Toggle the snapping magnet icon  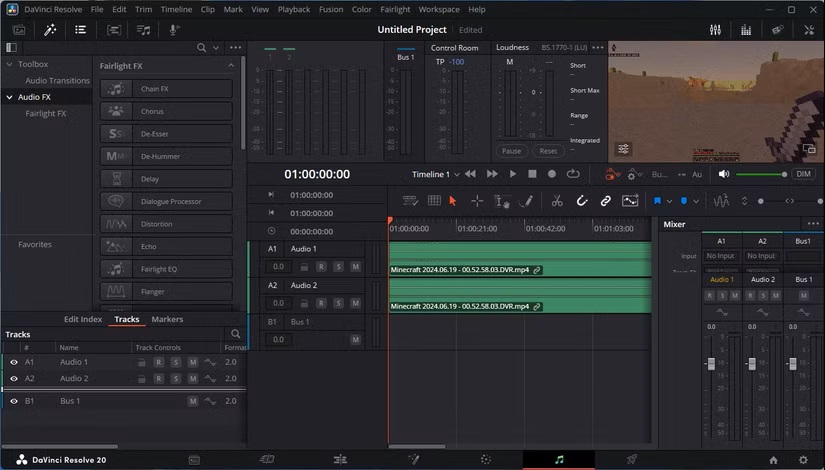tap(582, 201)
